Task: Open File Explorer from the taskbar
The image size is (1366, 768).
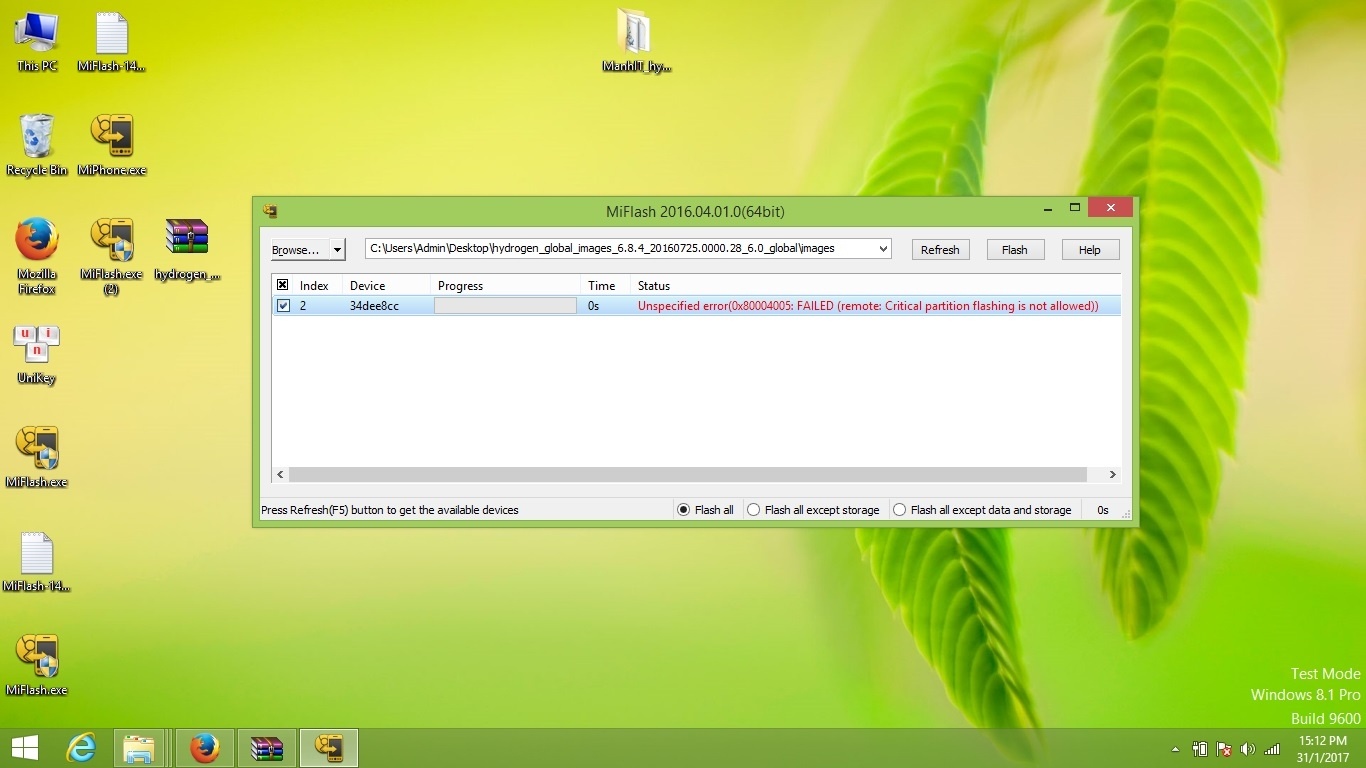Action: pyautogui.click(x=139, y=748)
